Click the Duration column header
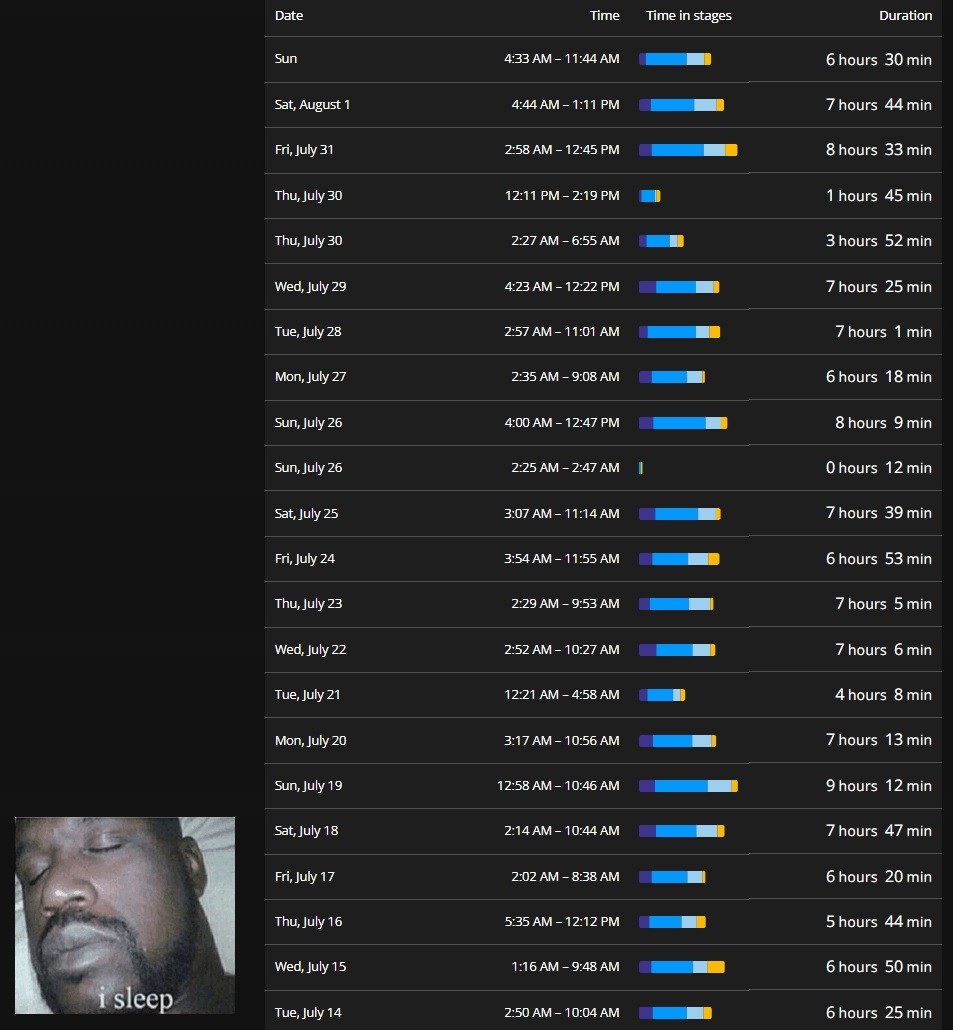This screenshot has width=953, height=1030. 905,15
